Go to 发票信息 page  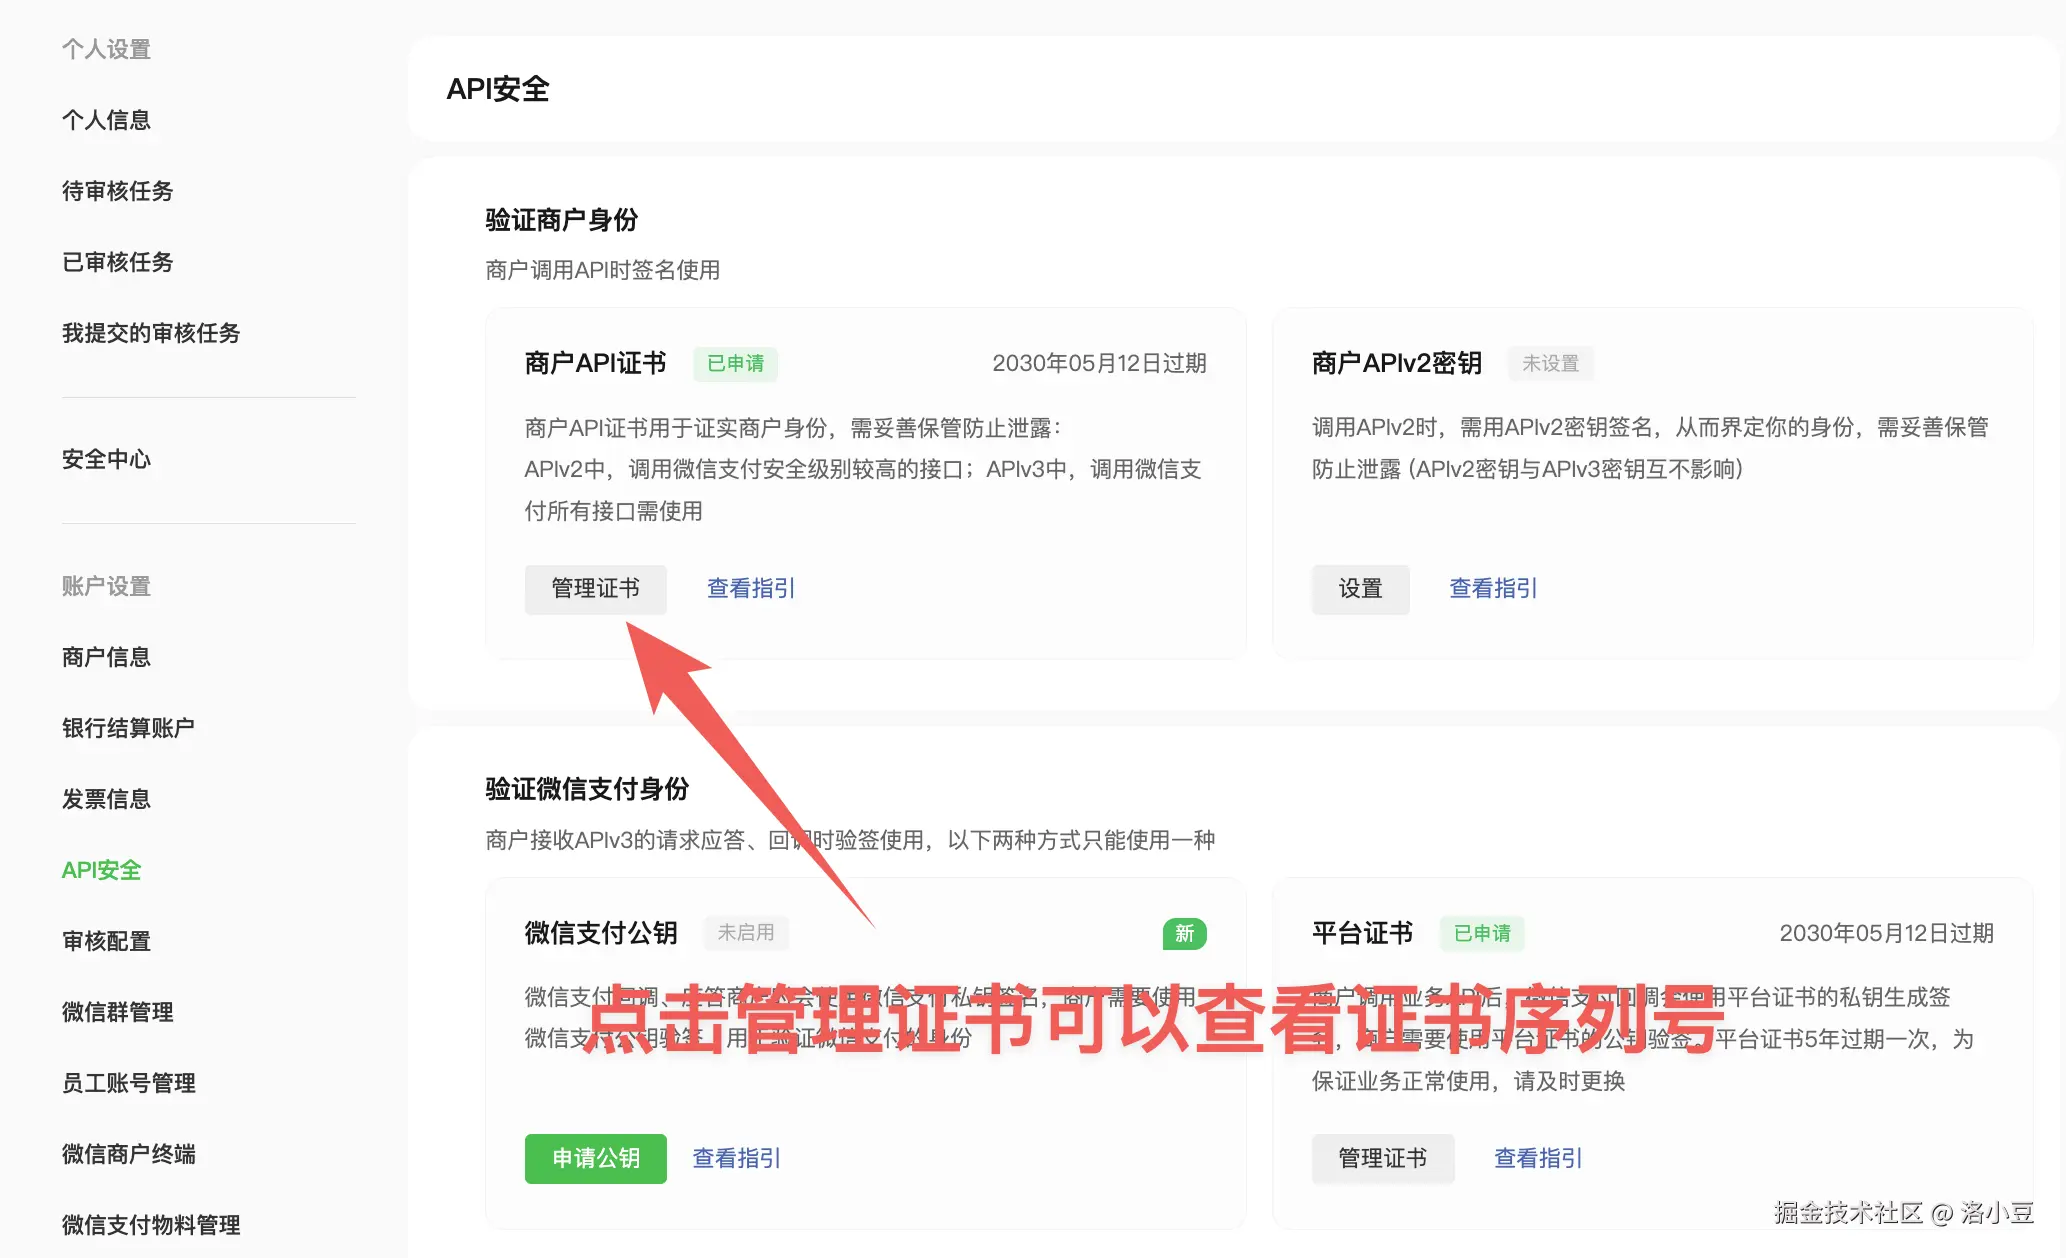click(106, 799)
